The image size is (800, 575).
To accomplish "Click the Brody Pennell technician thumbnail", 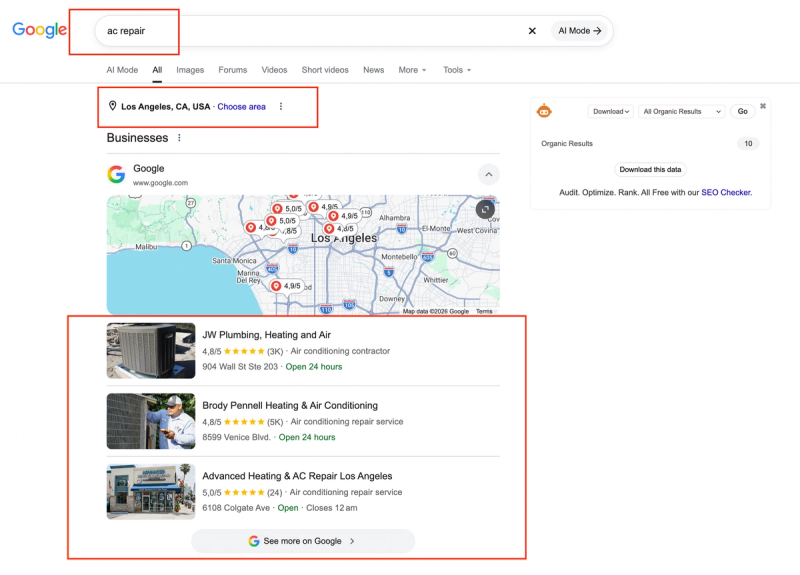I will [x=151, y=421].
